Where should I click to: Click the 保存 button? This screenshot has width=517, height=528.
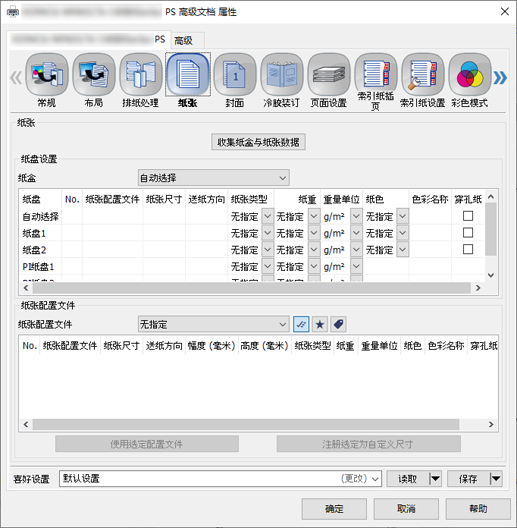coord(468,478)
